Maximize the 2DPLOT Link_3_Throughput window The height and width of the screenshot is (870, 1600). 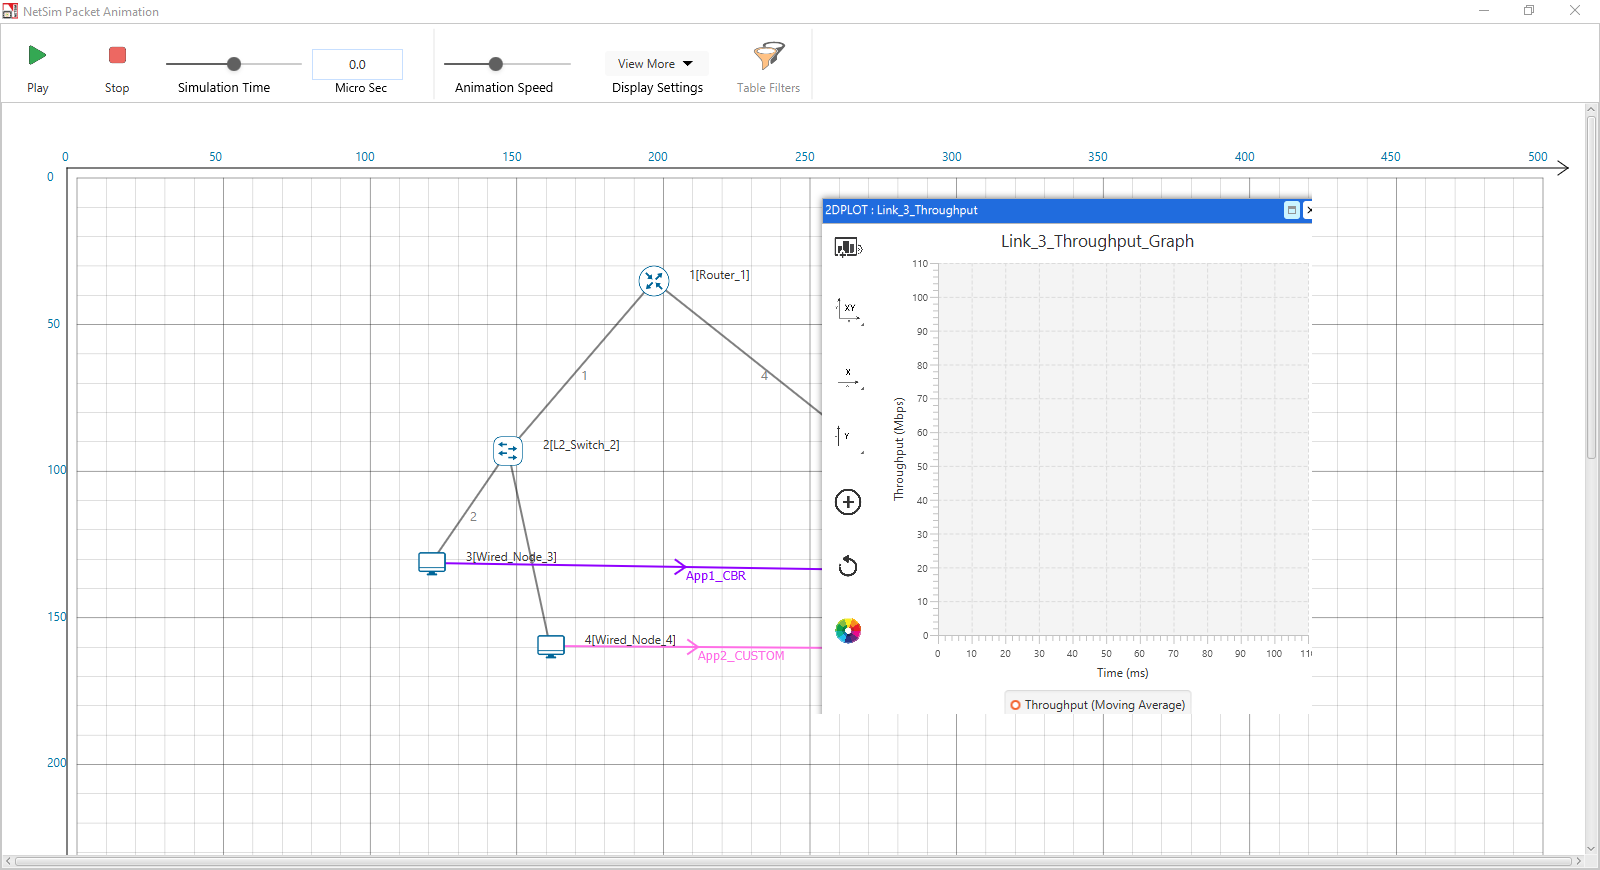1292,210
